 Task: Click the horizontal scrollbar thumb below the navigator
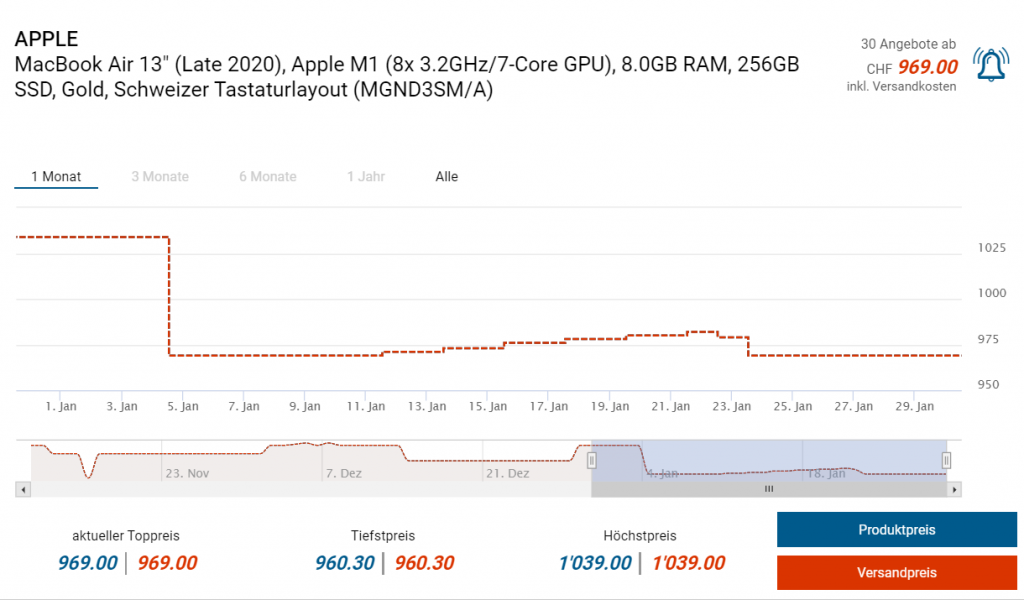click(768, 489)
